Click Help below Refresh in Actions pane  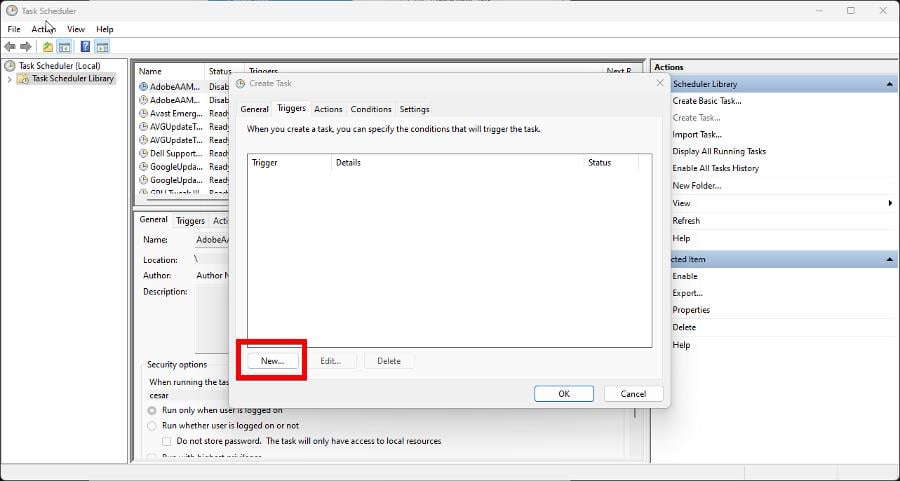click(681, 238)
